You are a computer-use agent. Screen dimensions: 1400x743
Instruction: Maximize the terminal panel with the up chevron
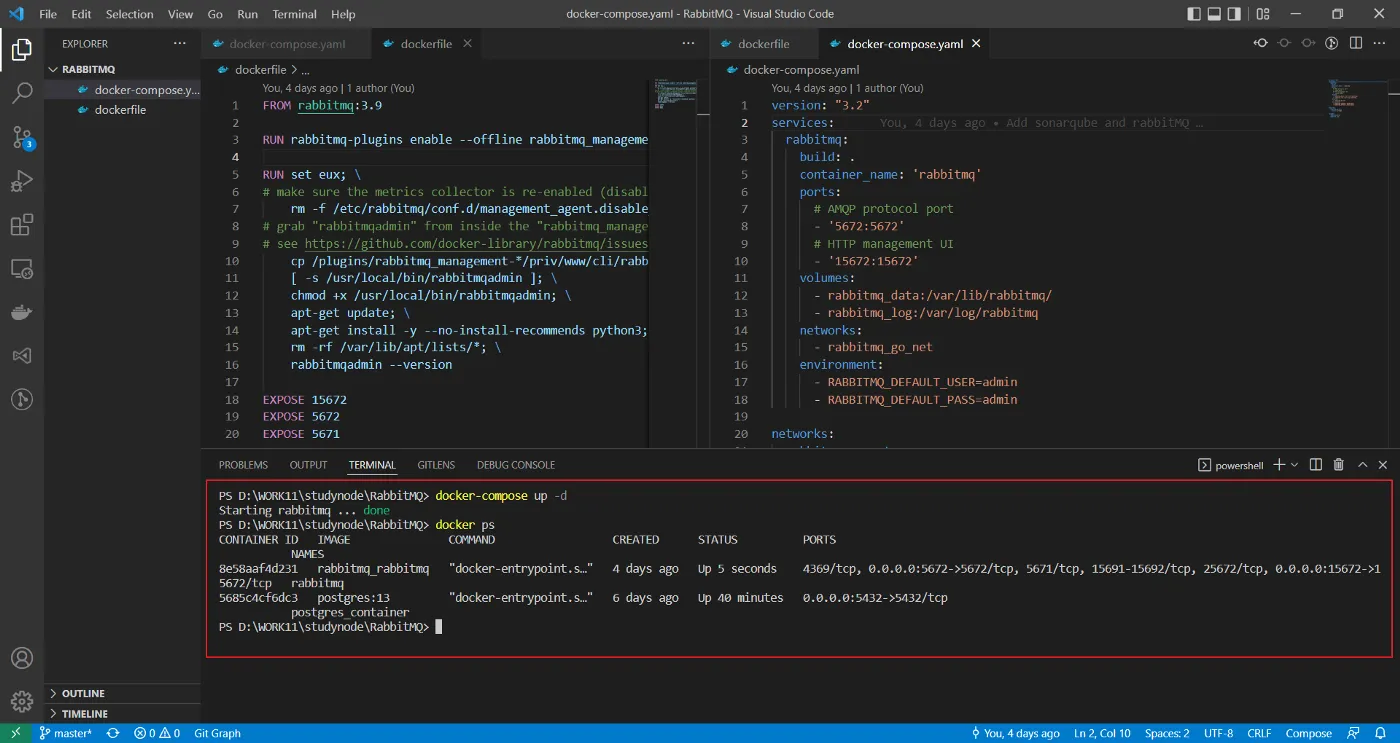click(x=1362, y=465)
